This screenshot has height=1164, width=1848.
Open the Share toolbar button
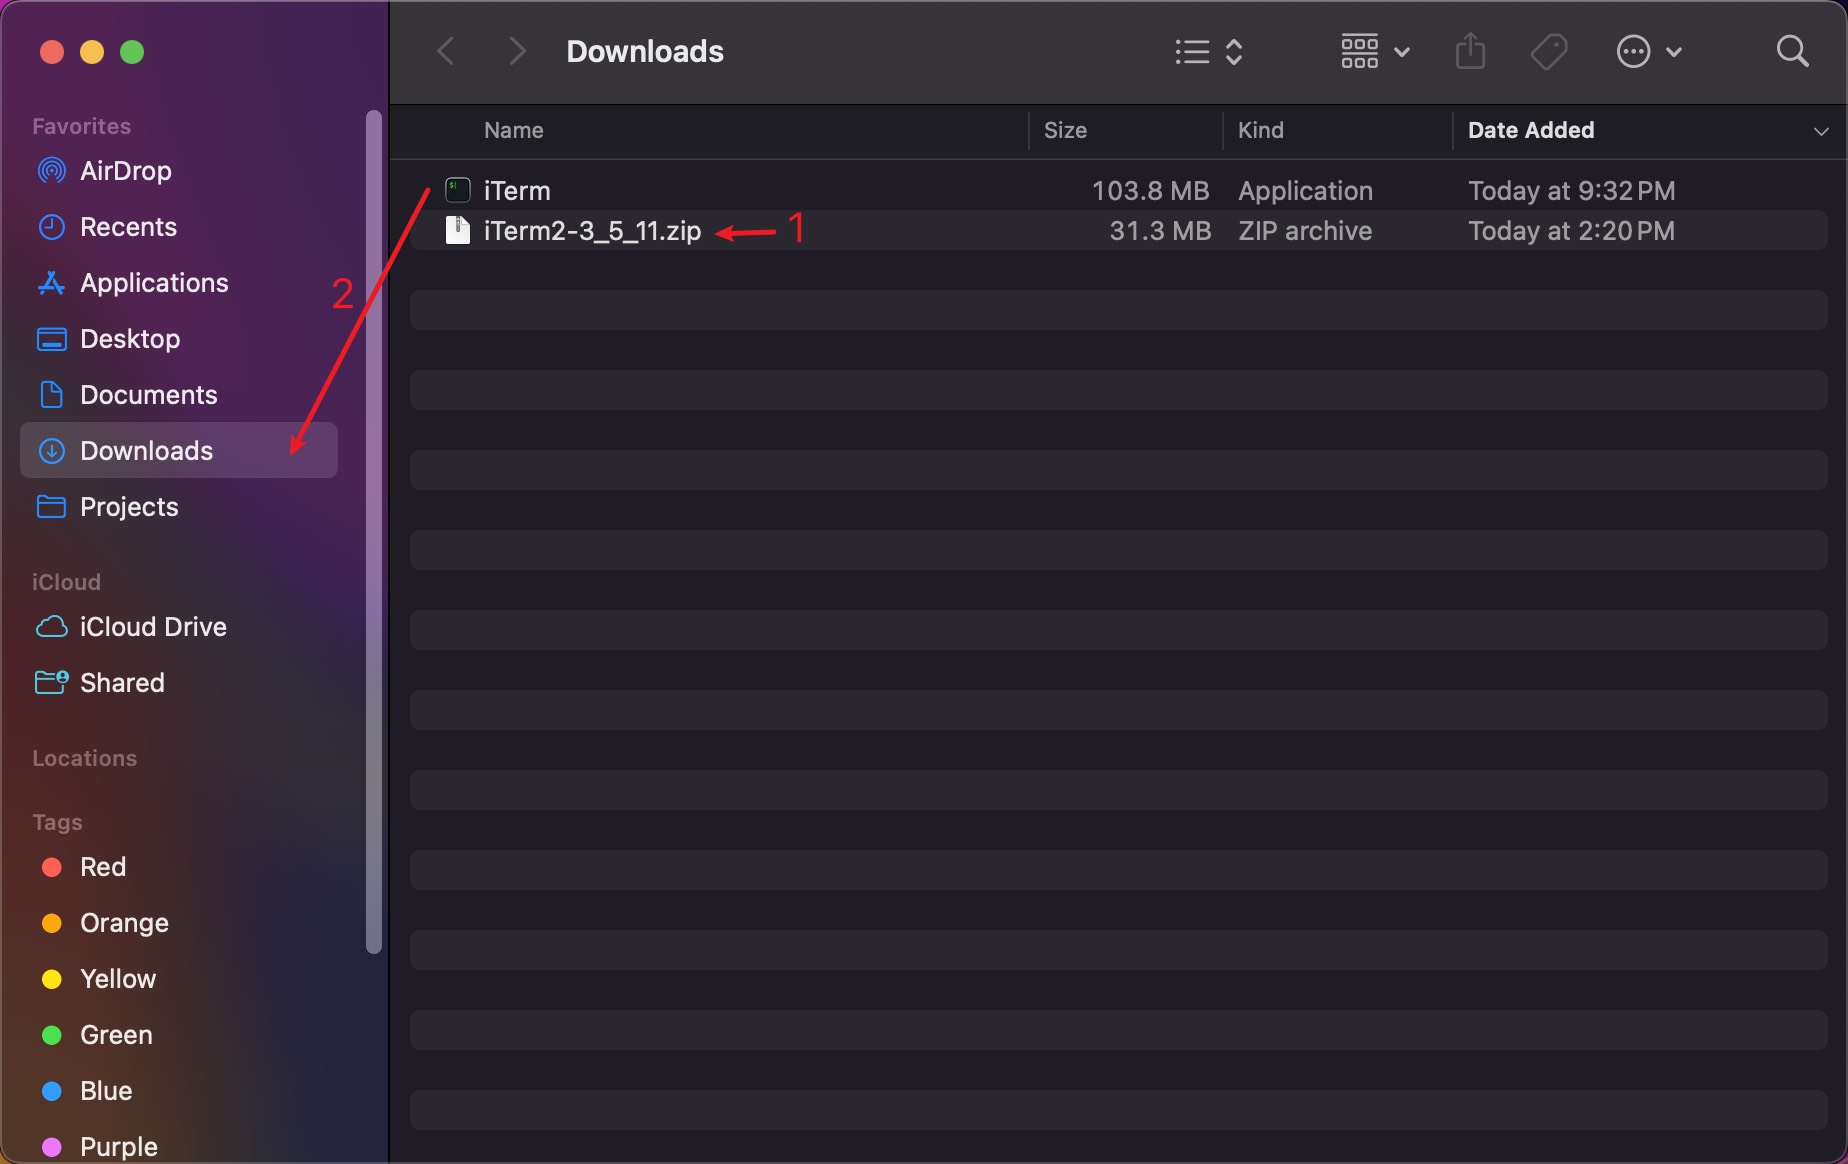(x=1470, y=51)
